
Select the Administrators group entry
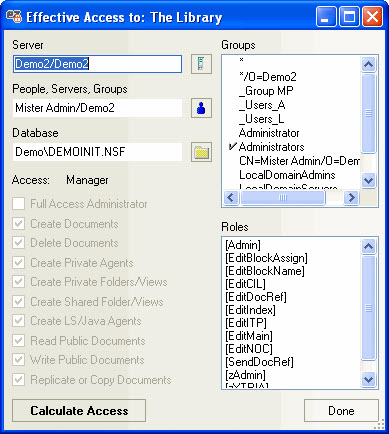[x=272, y=147]
